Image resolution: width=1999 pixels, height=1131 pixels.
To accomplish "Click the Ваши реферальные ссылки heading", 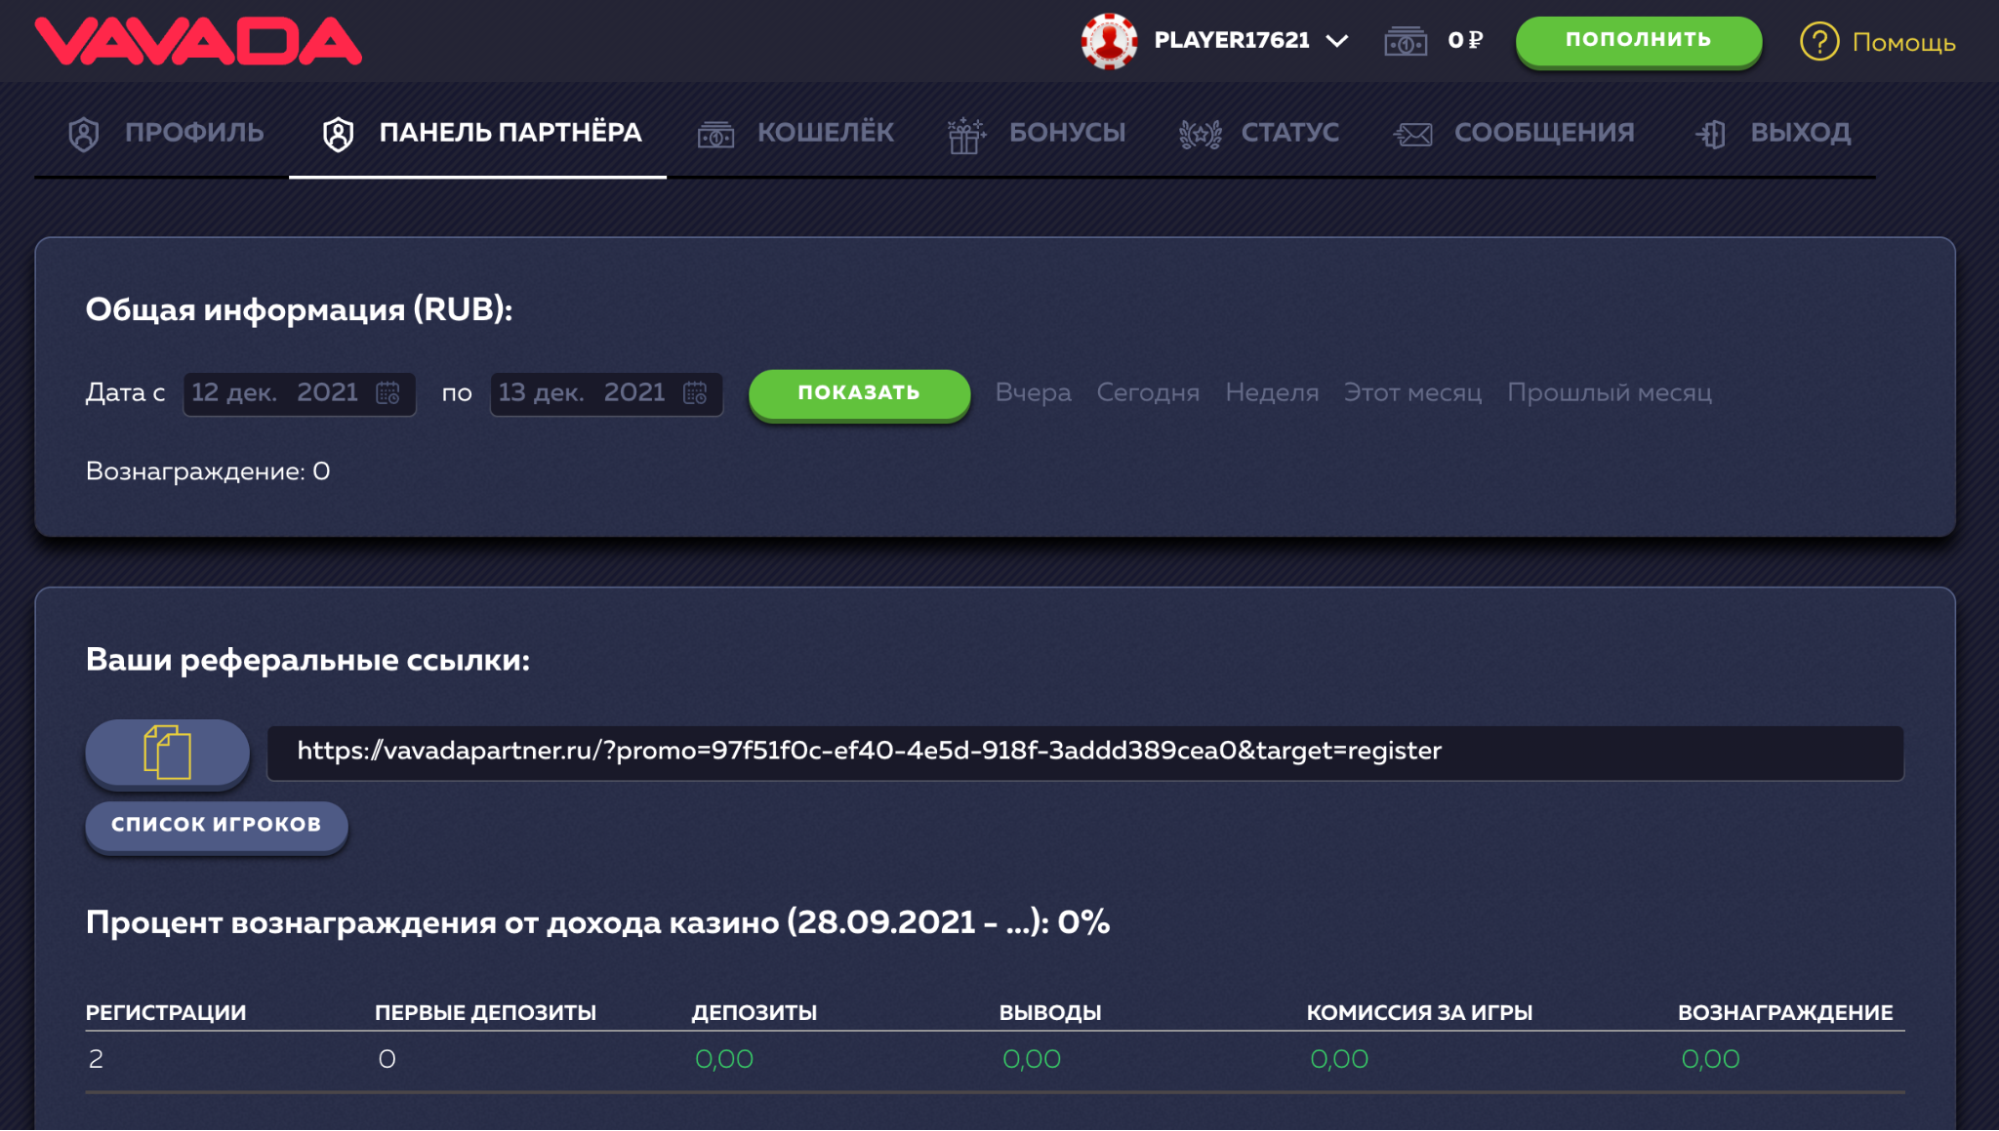I will (308, 660).
